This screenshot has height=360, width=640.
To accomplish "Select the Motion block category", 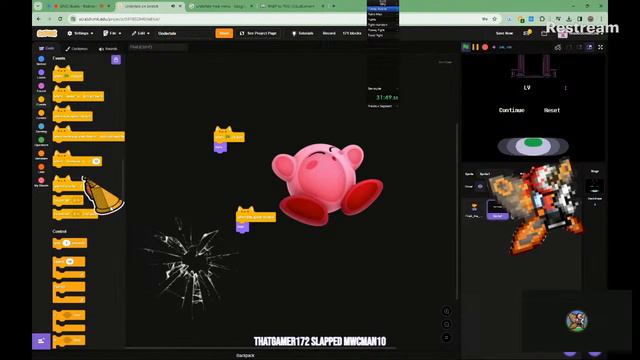I will (41, 61).
